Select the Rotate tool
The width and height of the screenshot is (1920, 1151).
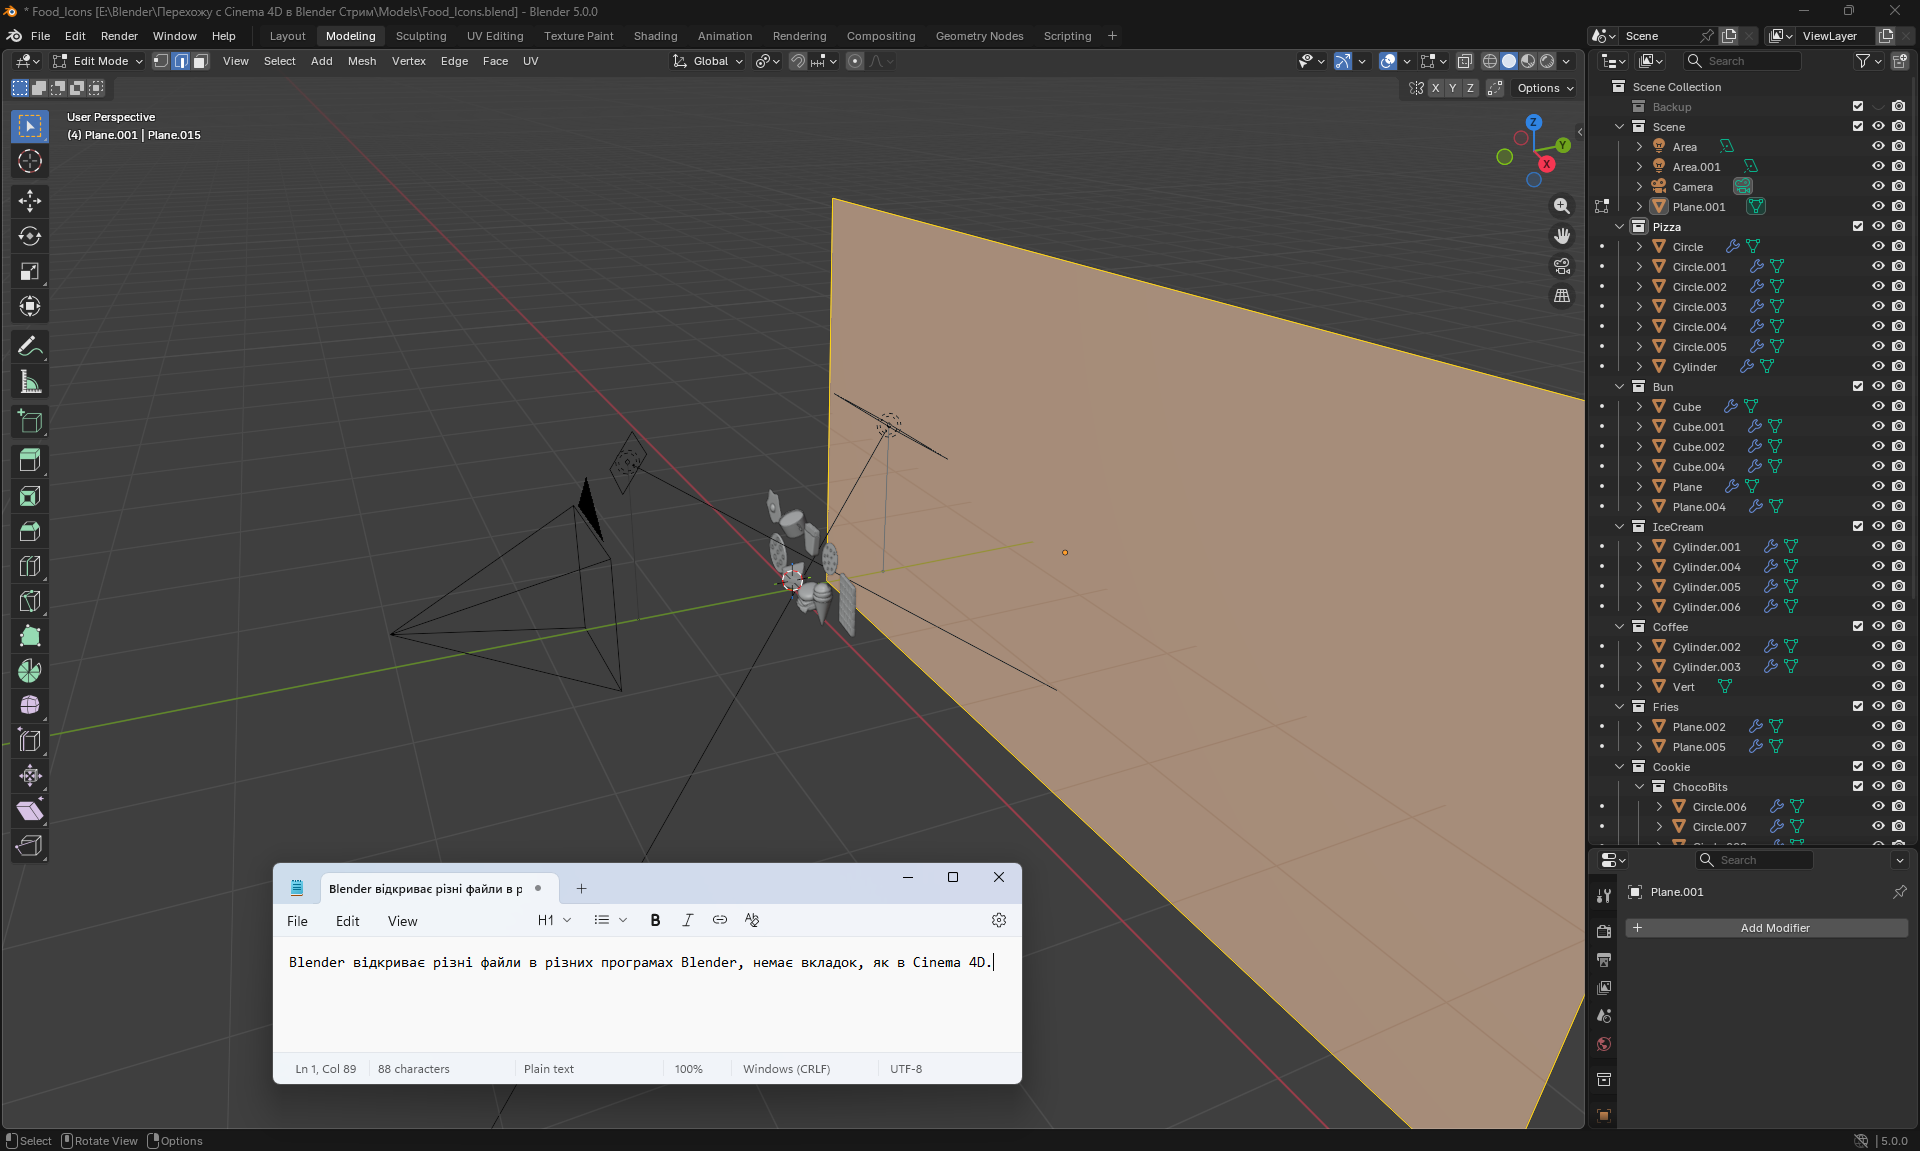(x=30, y=236)
